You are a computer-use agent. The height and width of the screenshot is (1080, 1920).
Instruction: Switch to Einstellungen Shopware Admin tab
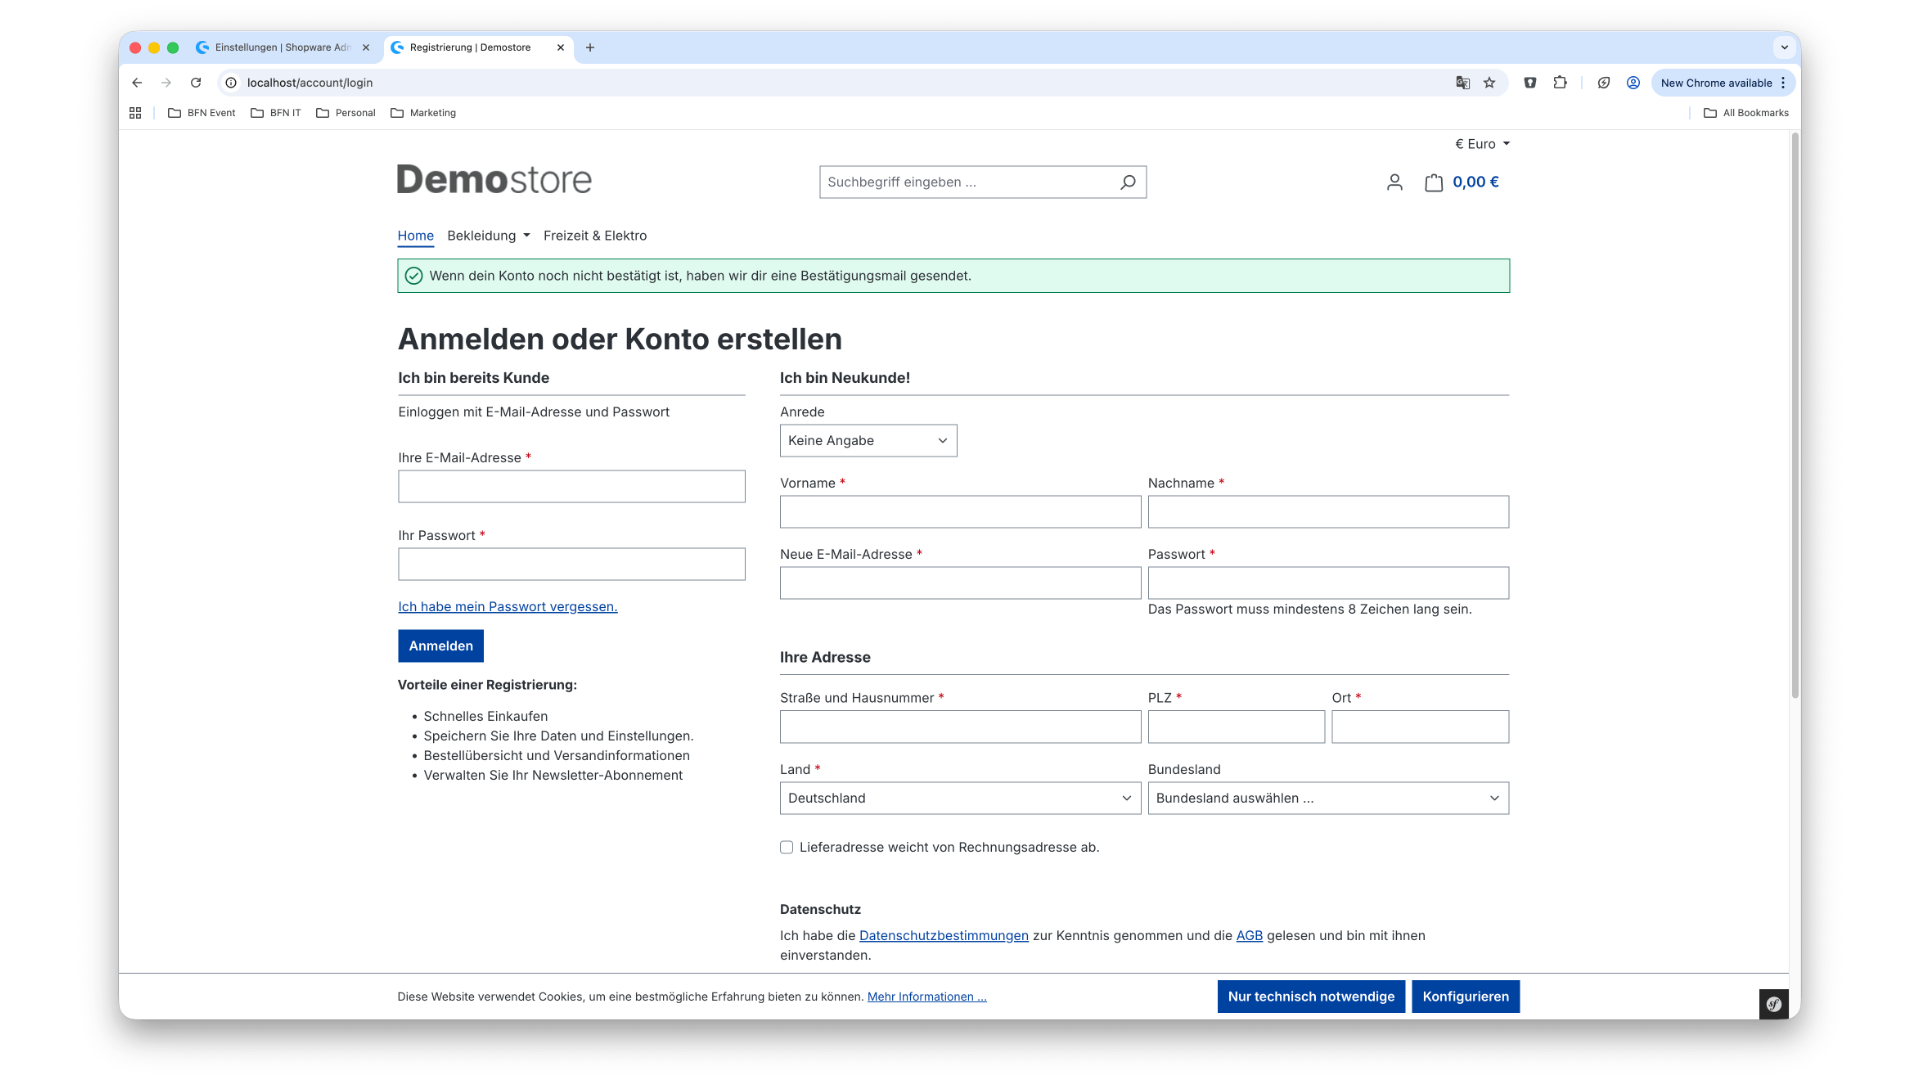(282, 47)
